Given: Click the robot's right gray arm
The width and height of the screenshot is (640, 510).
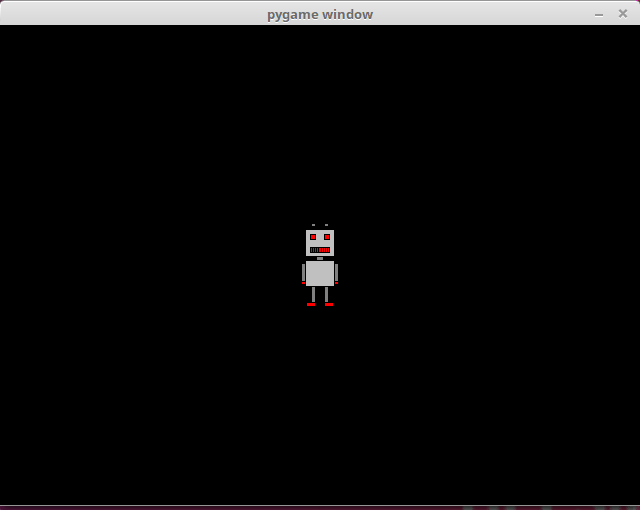Looking at the screenshot, I should tap(336, 271).
